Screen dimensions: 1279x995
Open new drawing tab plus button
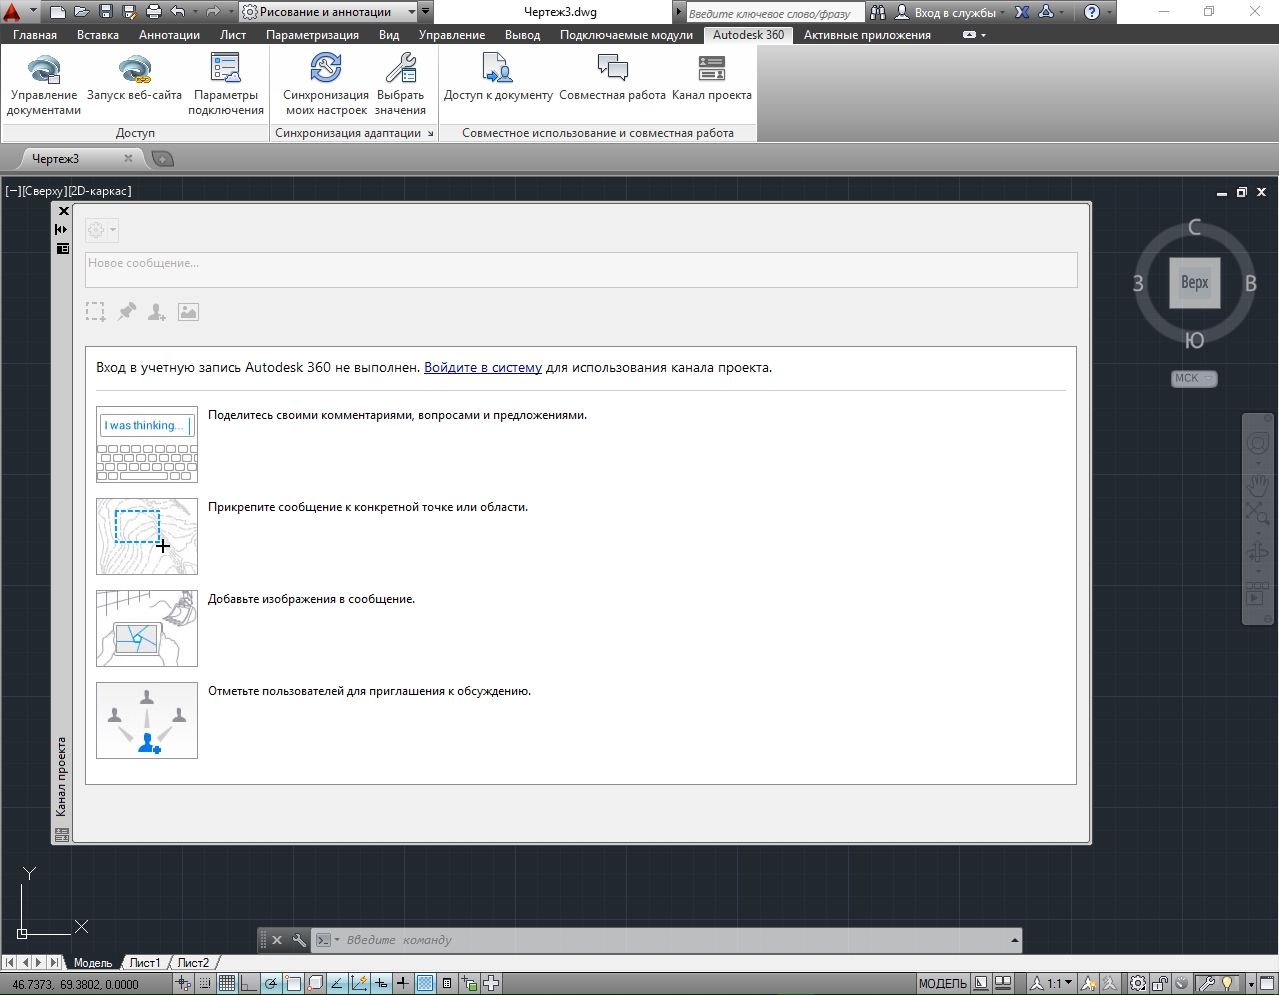(162, 159)
